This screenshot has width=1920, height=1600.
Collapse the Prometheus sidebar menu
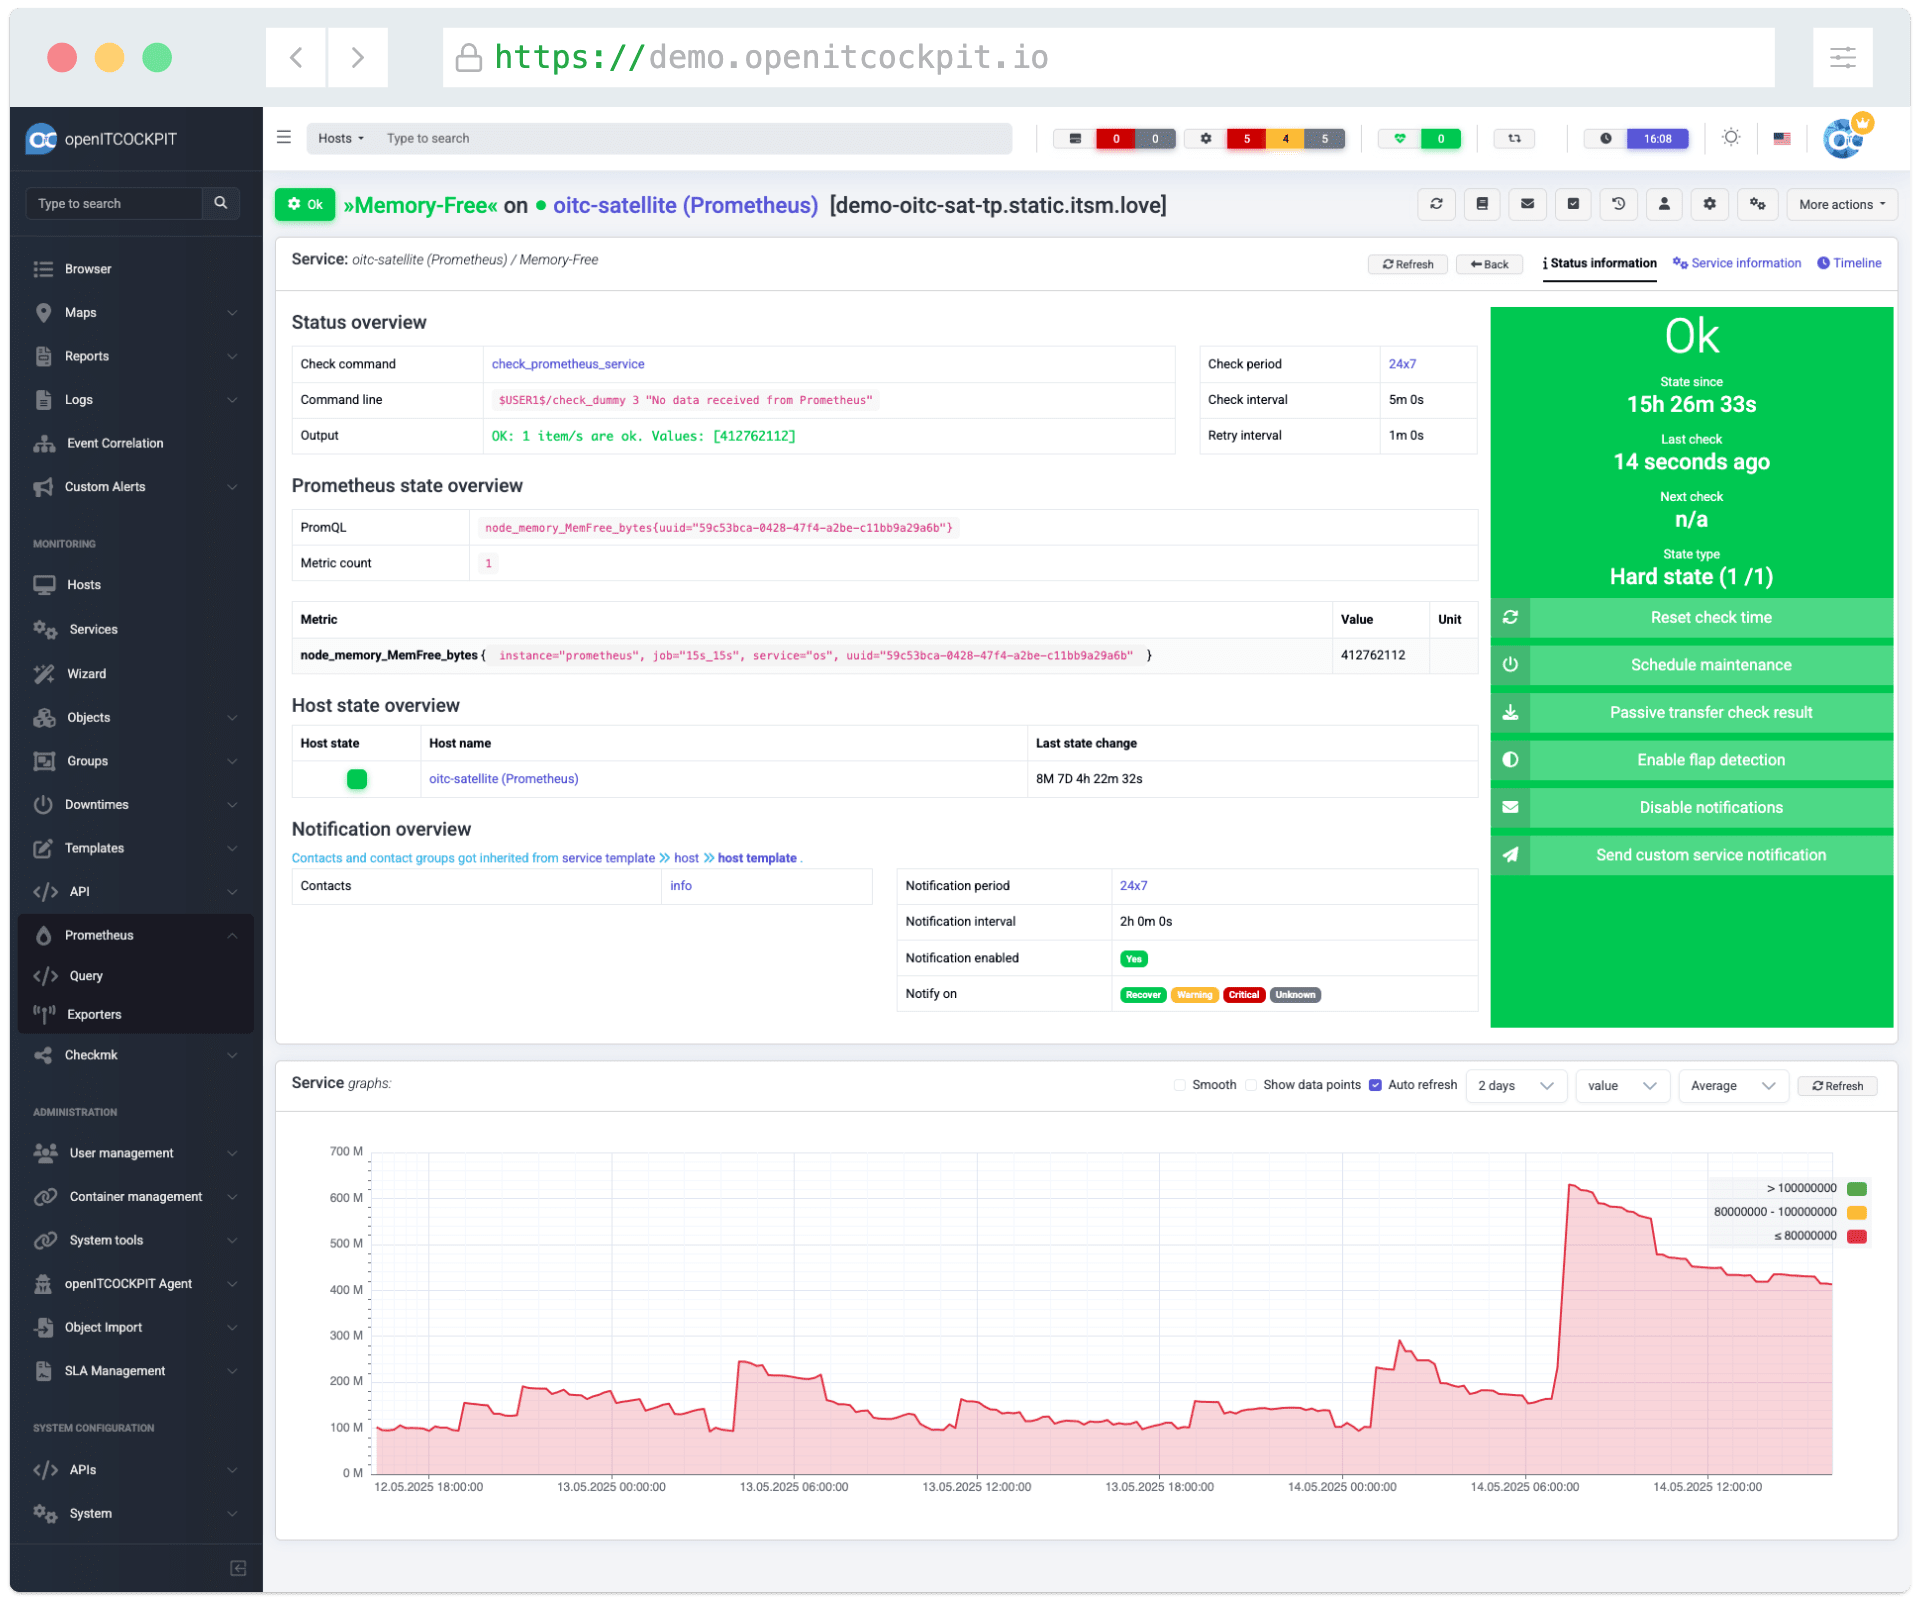[x=135, y=935]
